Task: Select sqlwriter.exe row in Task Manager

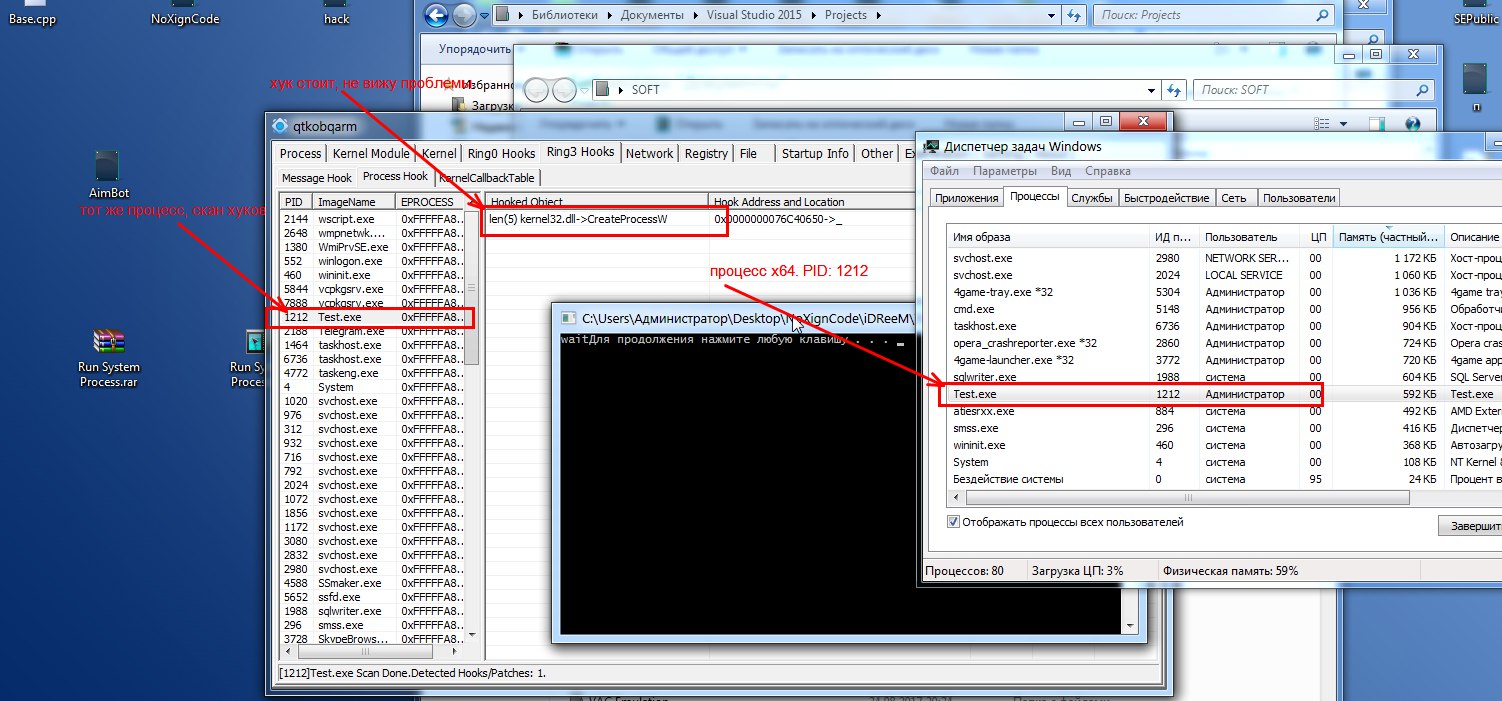Action: click(1224, 377)
